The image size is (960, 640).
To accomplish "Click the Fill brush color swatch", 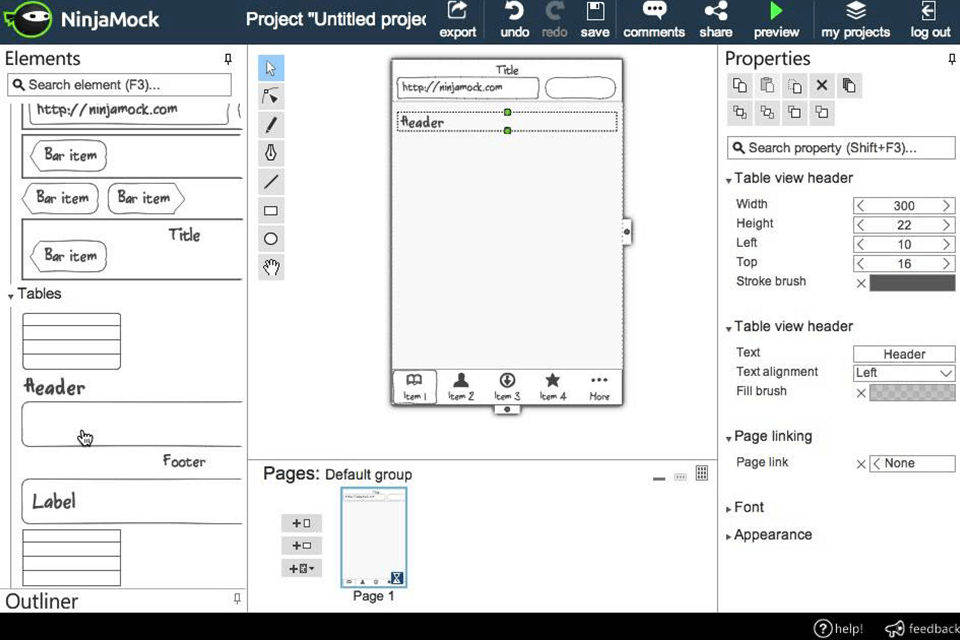I will coord(912,393).
